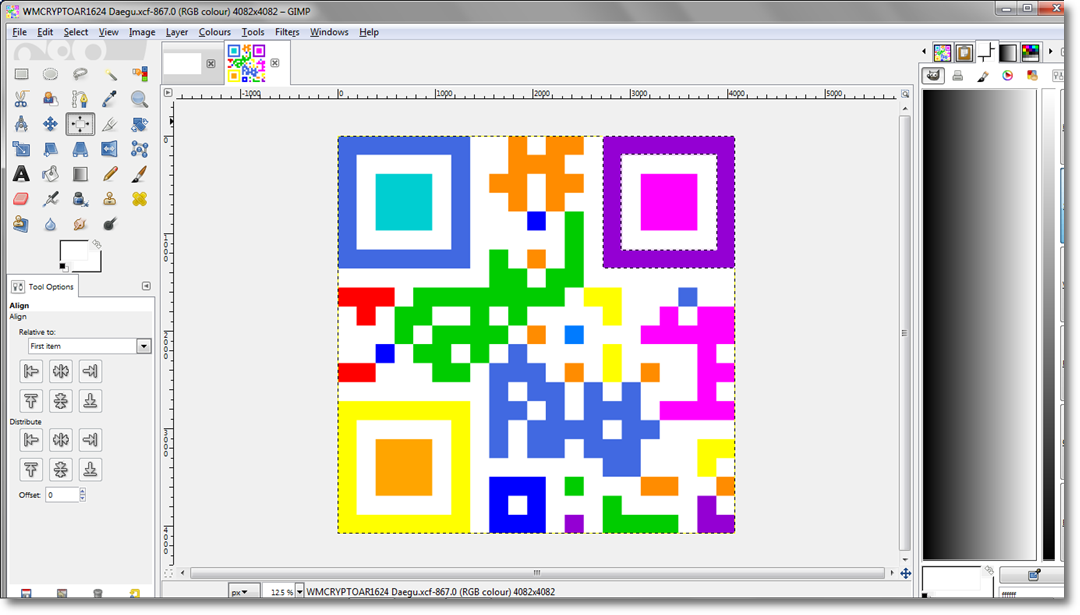Select the Fuzzy Select magic wand tool
The width and height of the screenshot is (1080, 615).
pyautogui.click(x=110, y=74)
